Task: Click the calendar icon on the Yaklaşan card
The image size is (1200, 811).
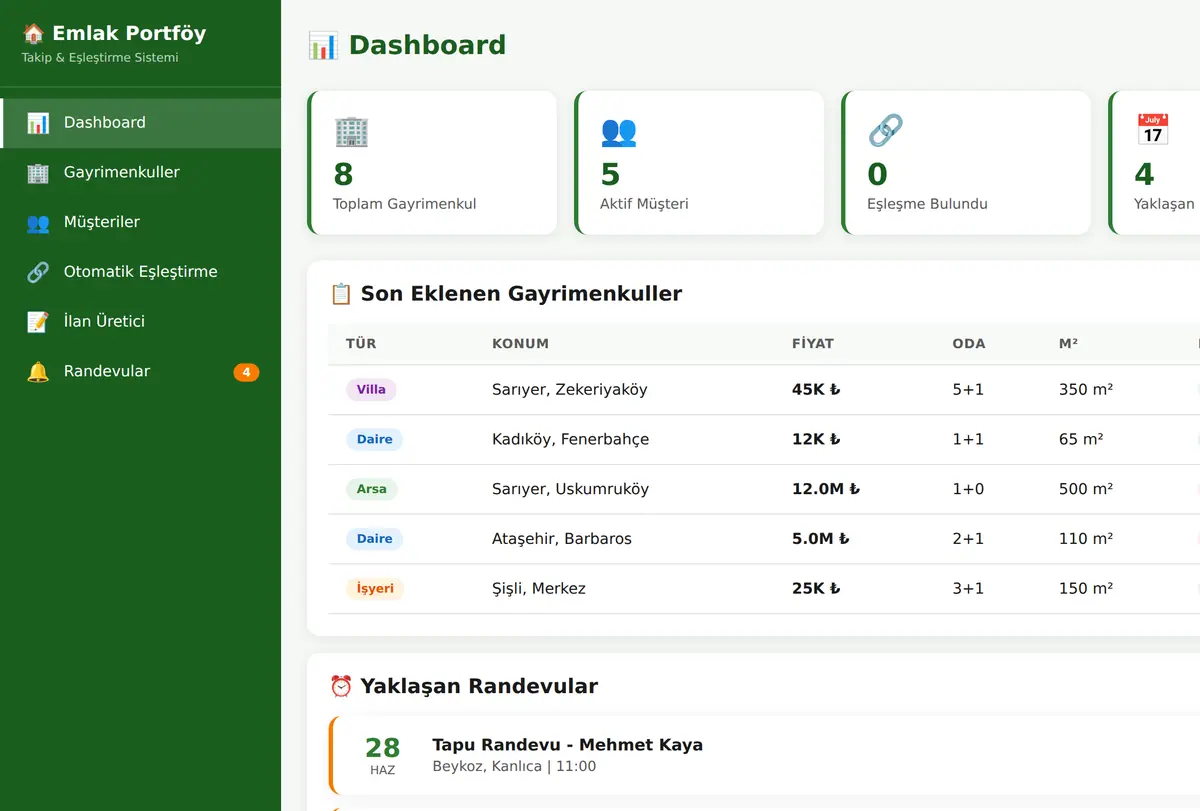Action: tap(1153, 129)
